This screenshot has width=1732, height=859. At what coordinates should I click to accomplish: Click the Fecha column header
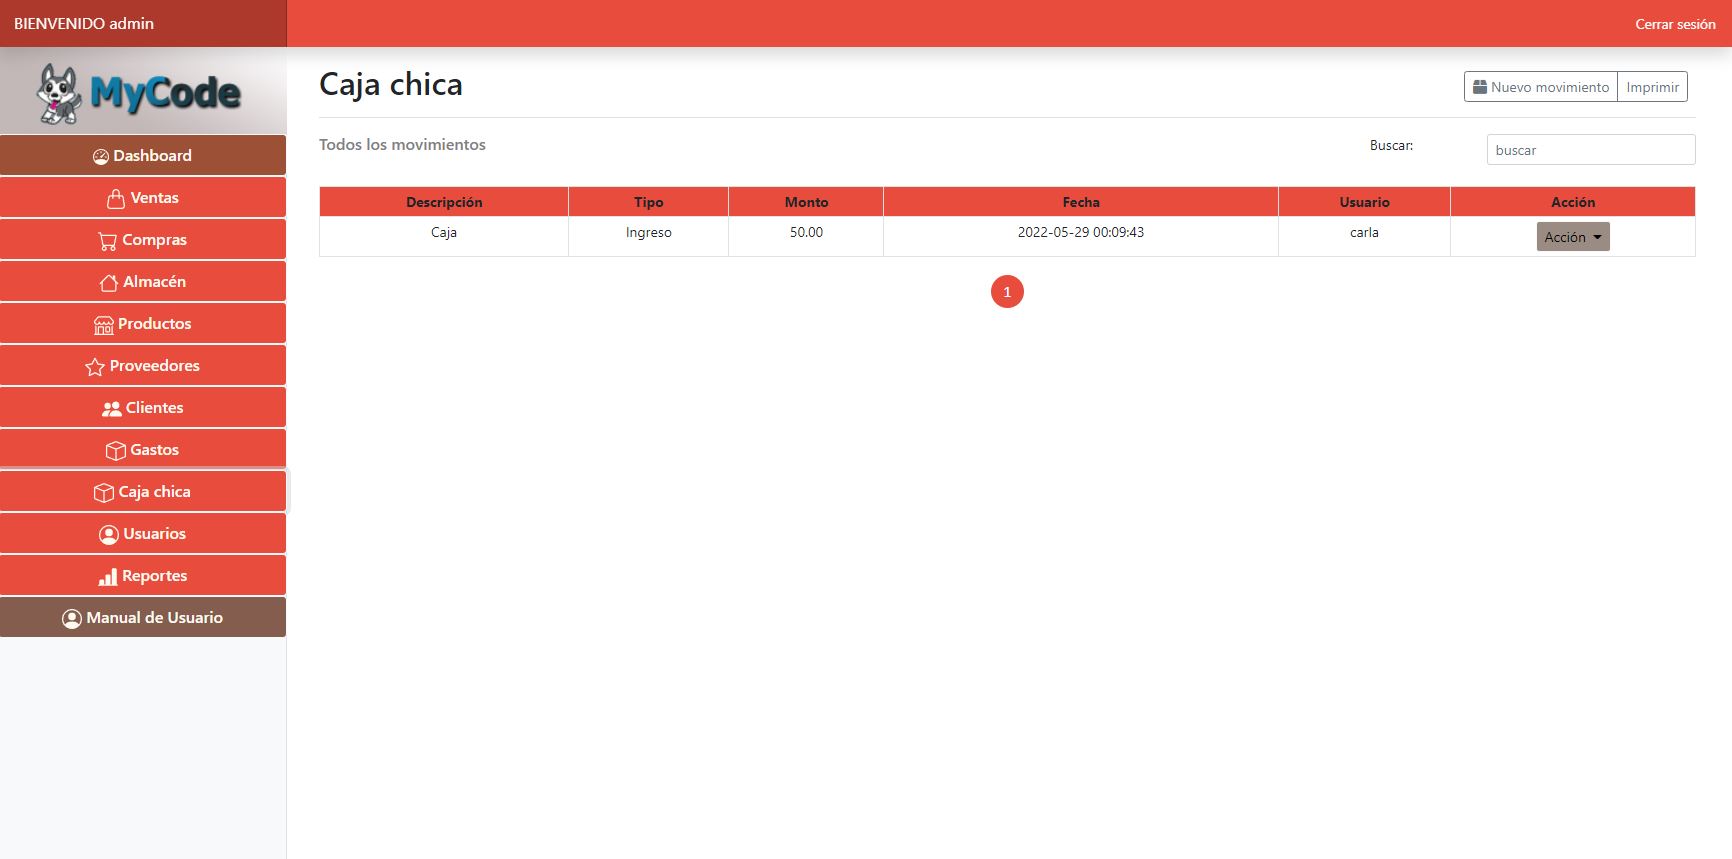pyautogui.click(x=1080, y=202)
